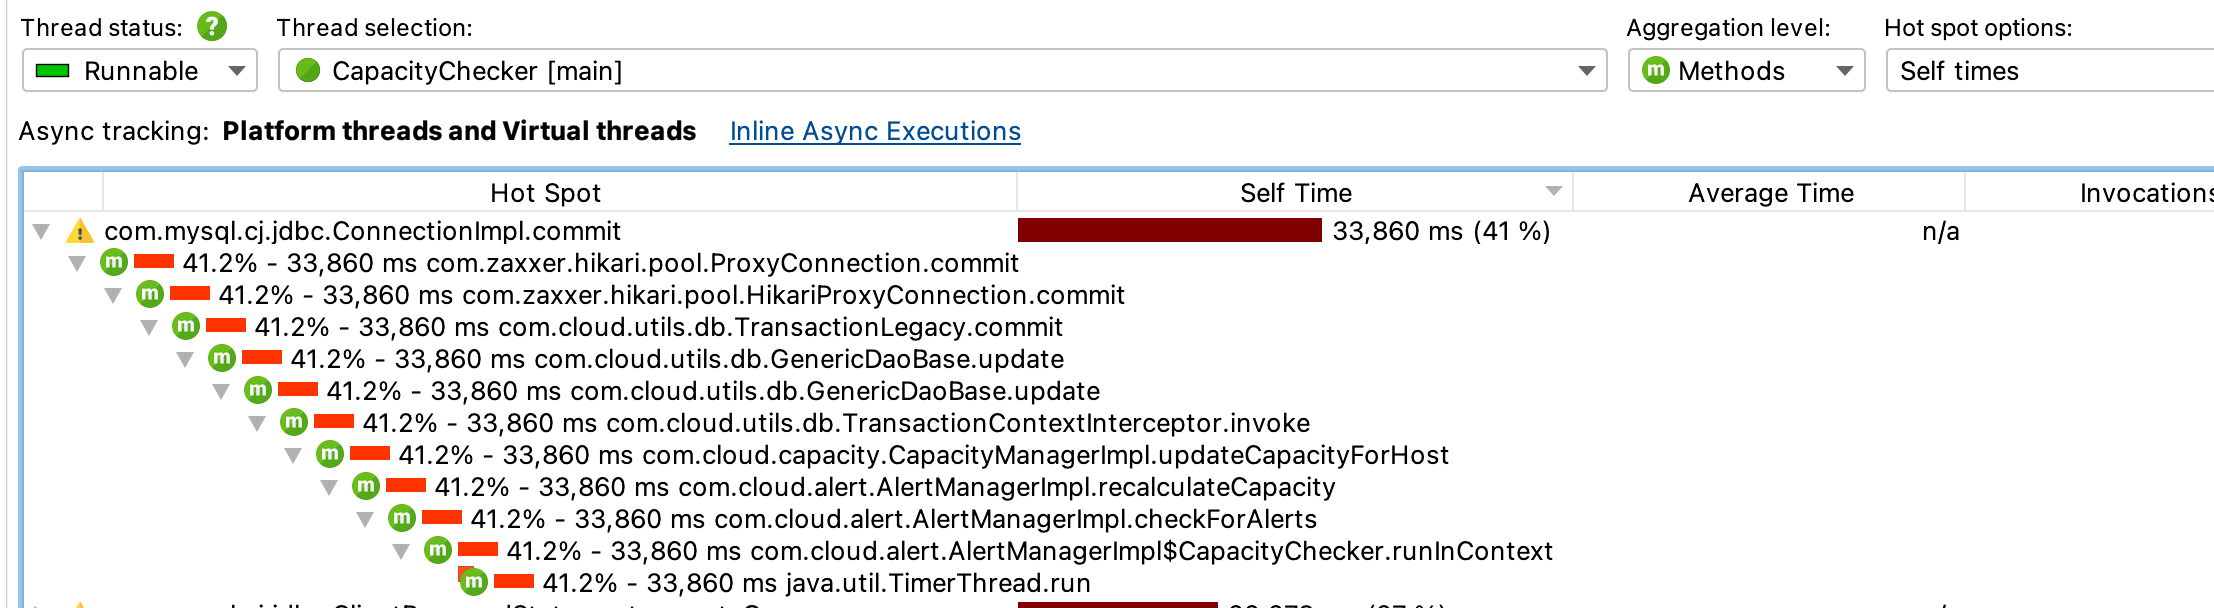The height and width of the screenshot is (608, 2214).
Task: Sort by the Self Time column header
Action: pyautogui.click(x=1295, y=193)
